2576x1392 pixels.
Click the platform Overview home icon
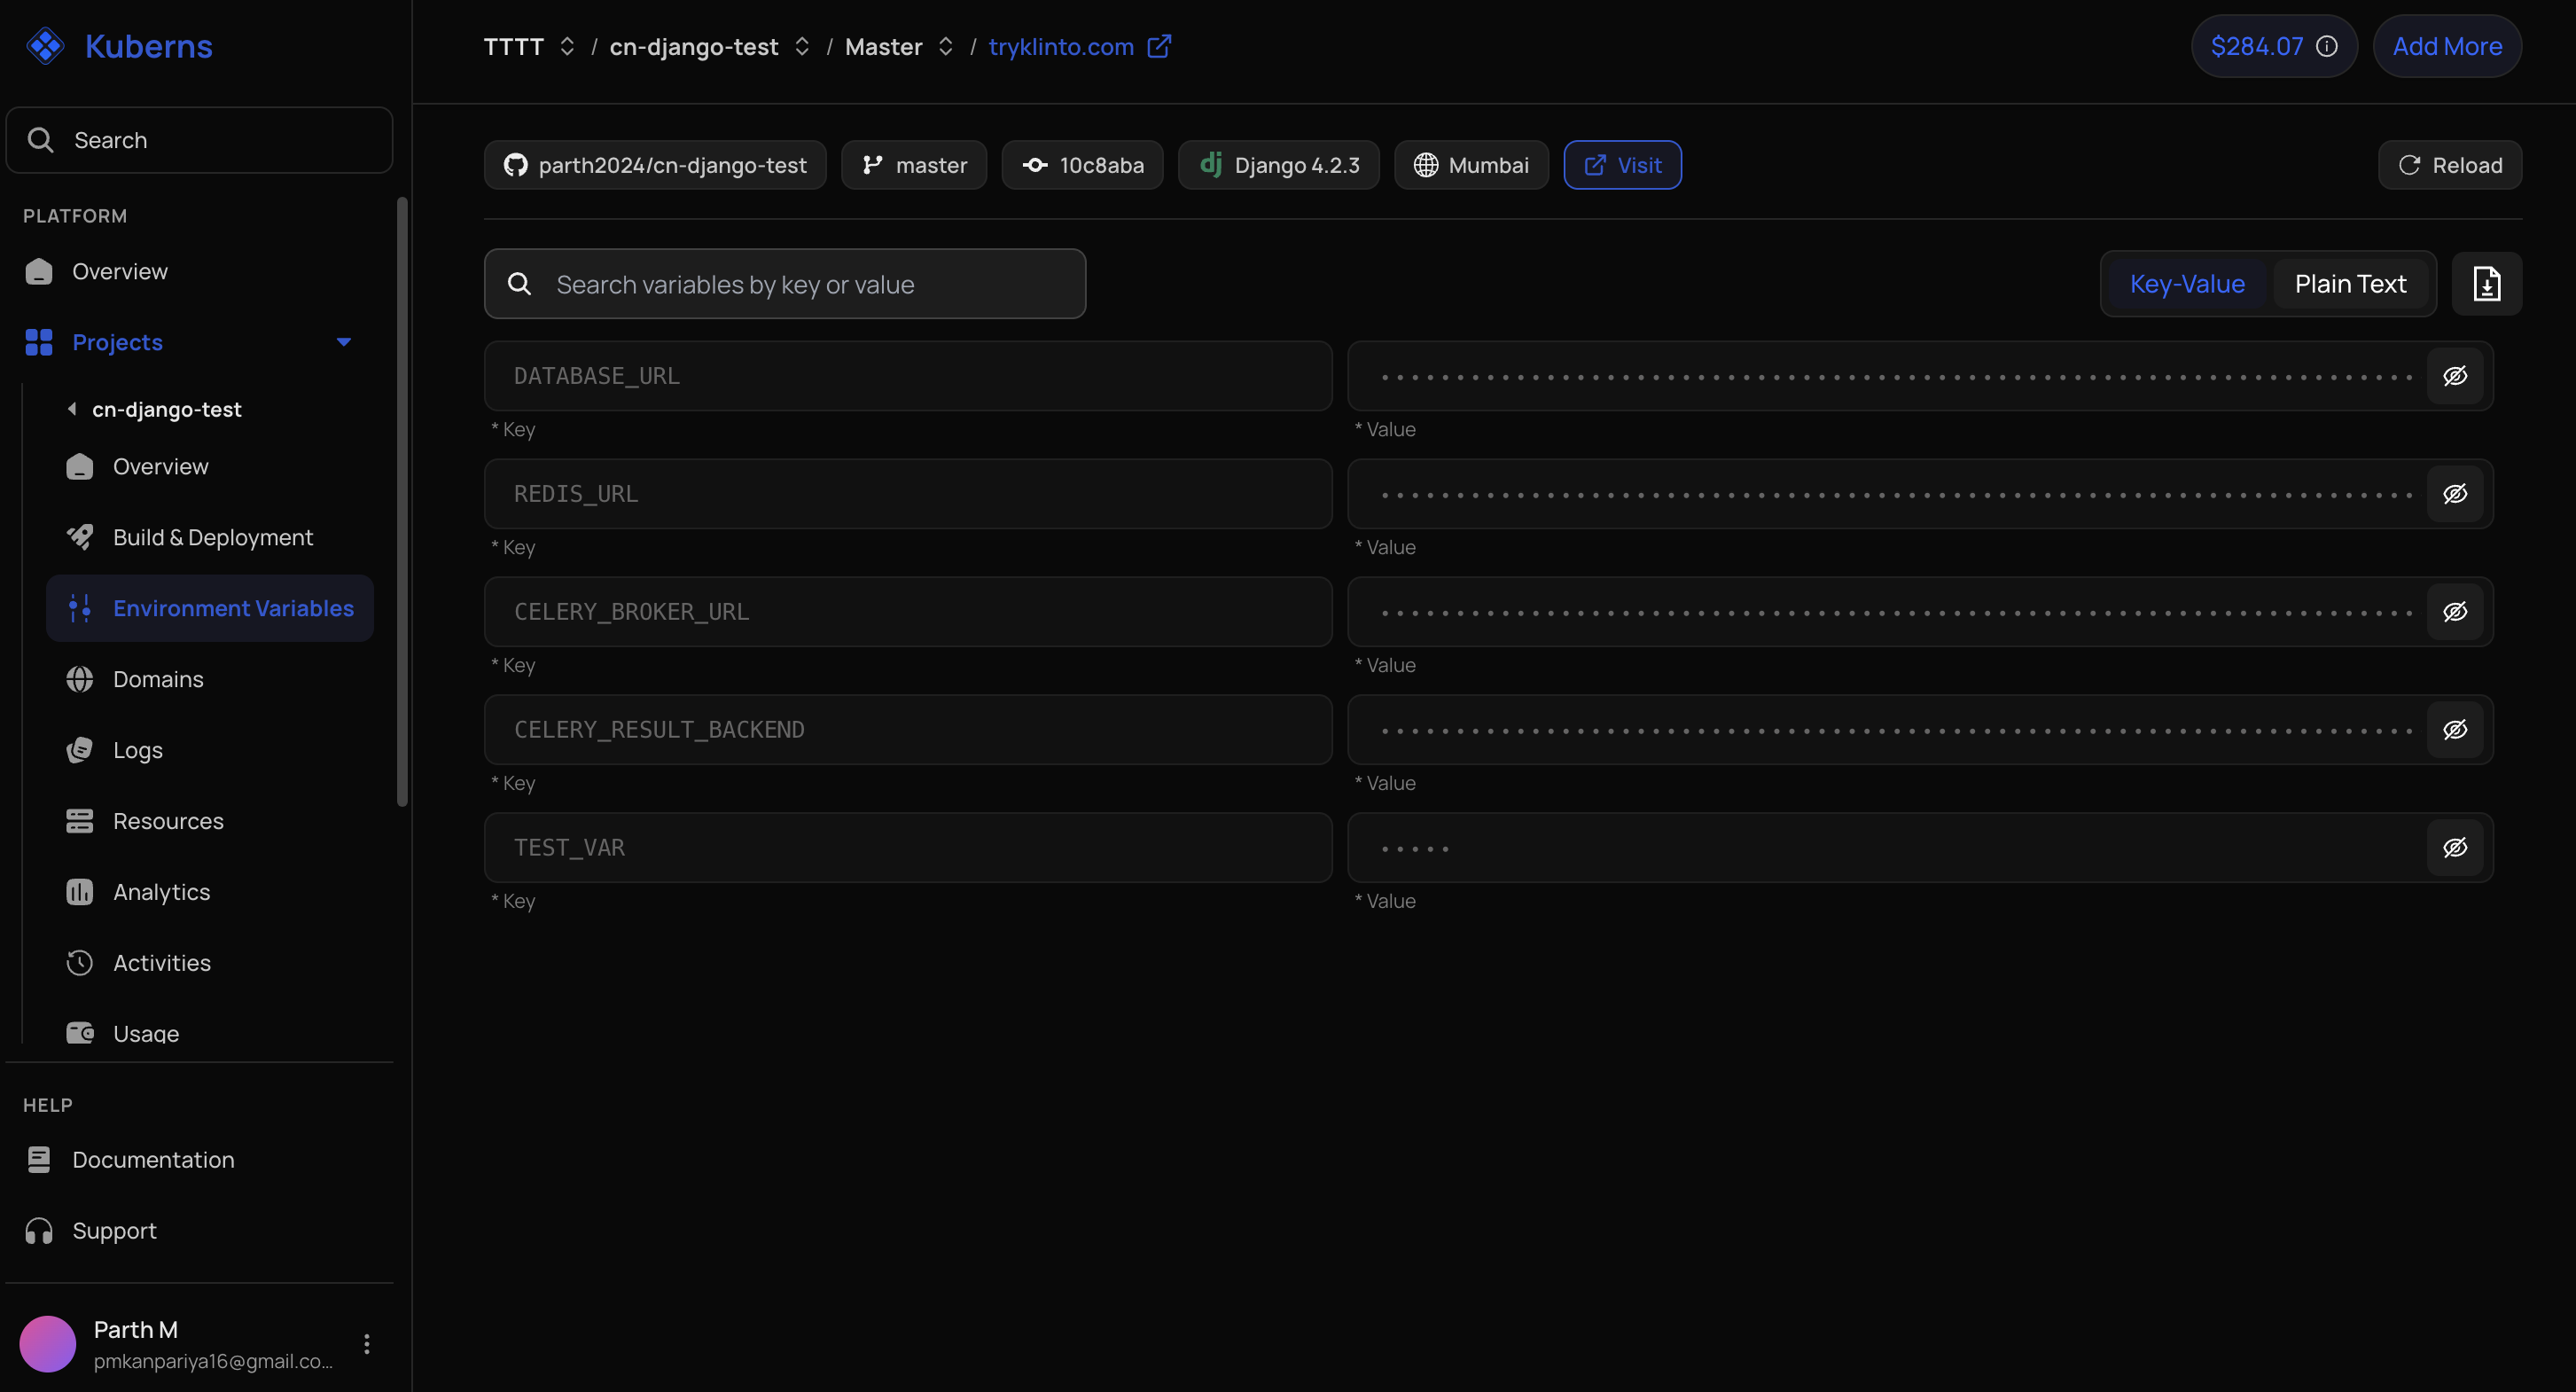[x=39, y=272]
